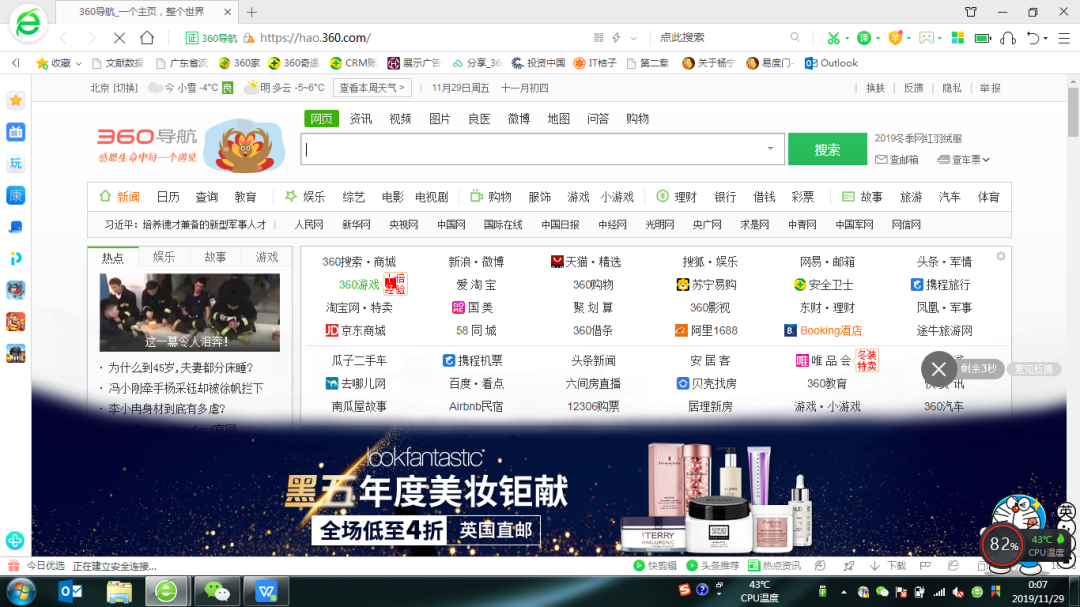Click the 北京 [切换] city switch

114,88
